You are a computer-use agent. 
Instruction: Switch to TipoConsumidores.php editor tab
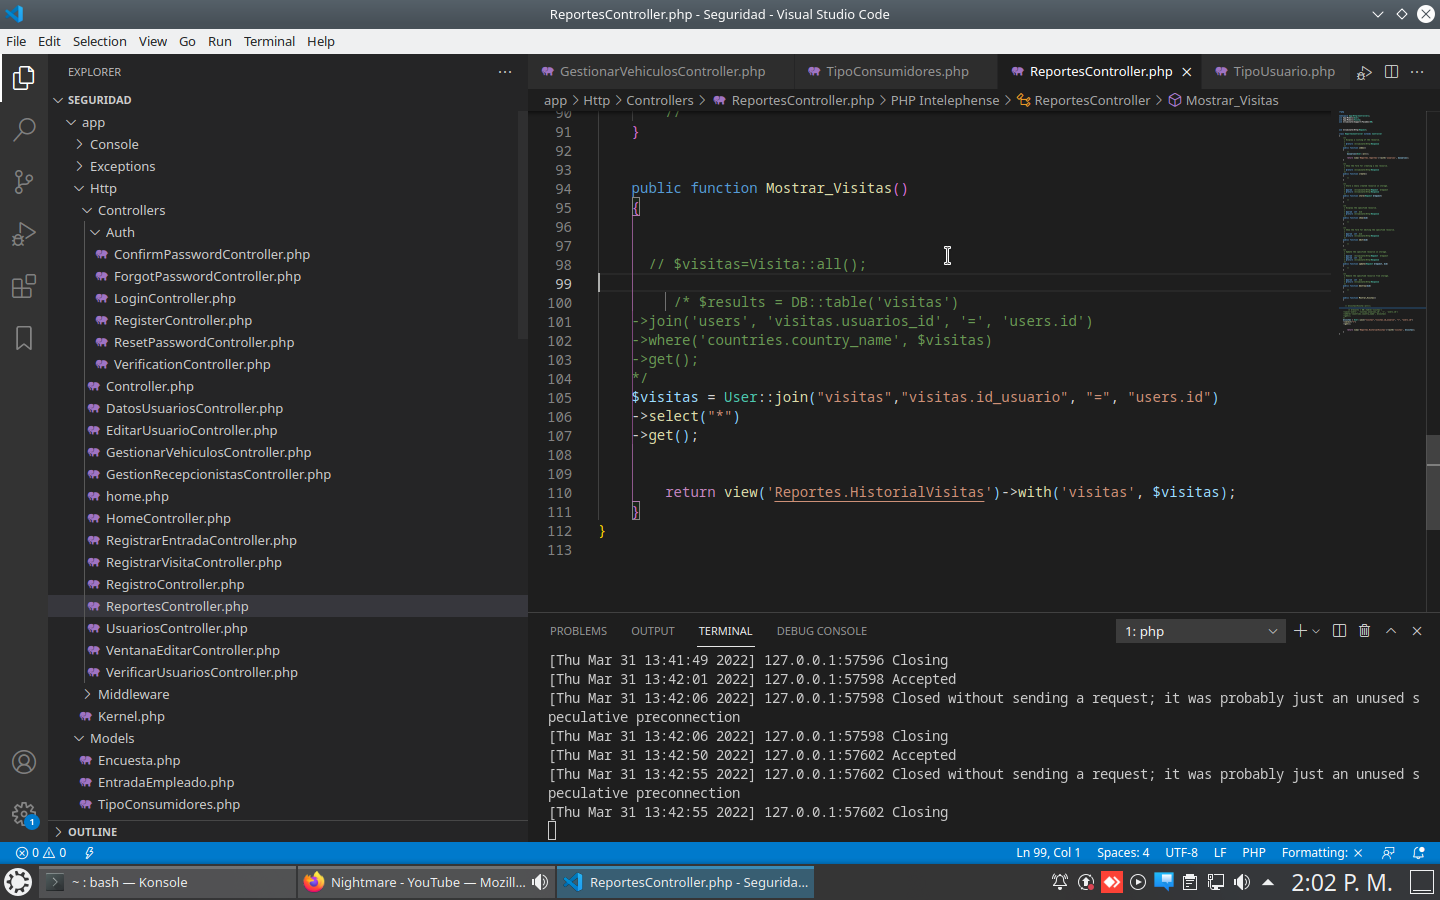pos(897,72)
